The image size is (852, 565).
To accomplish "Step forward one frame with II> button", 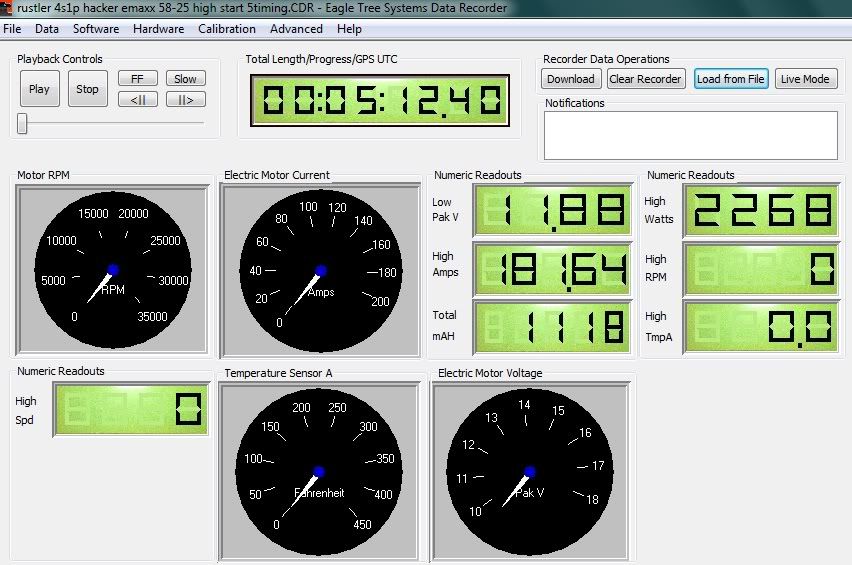I will [x=185, y=99].
